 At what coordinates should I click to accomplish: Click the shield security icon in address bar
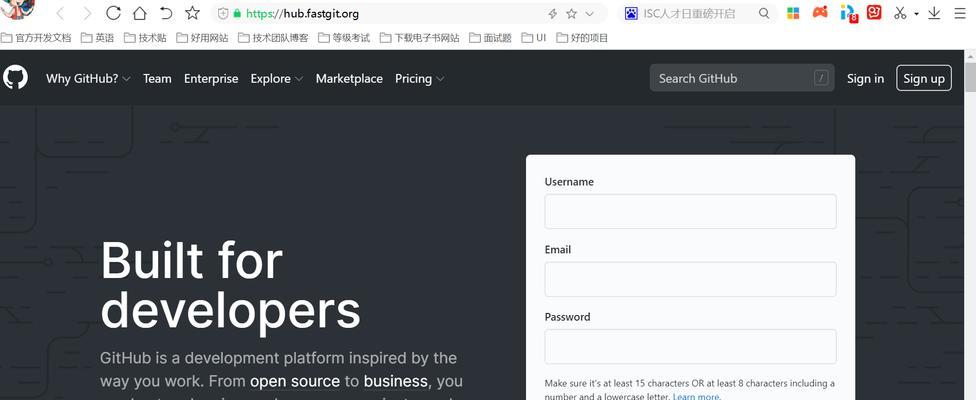223,14
